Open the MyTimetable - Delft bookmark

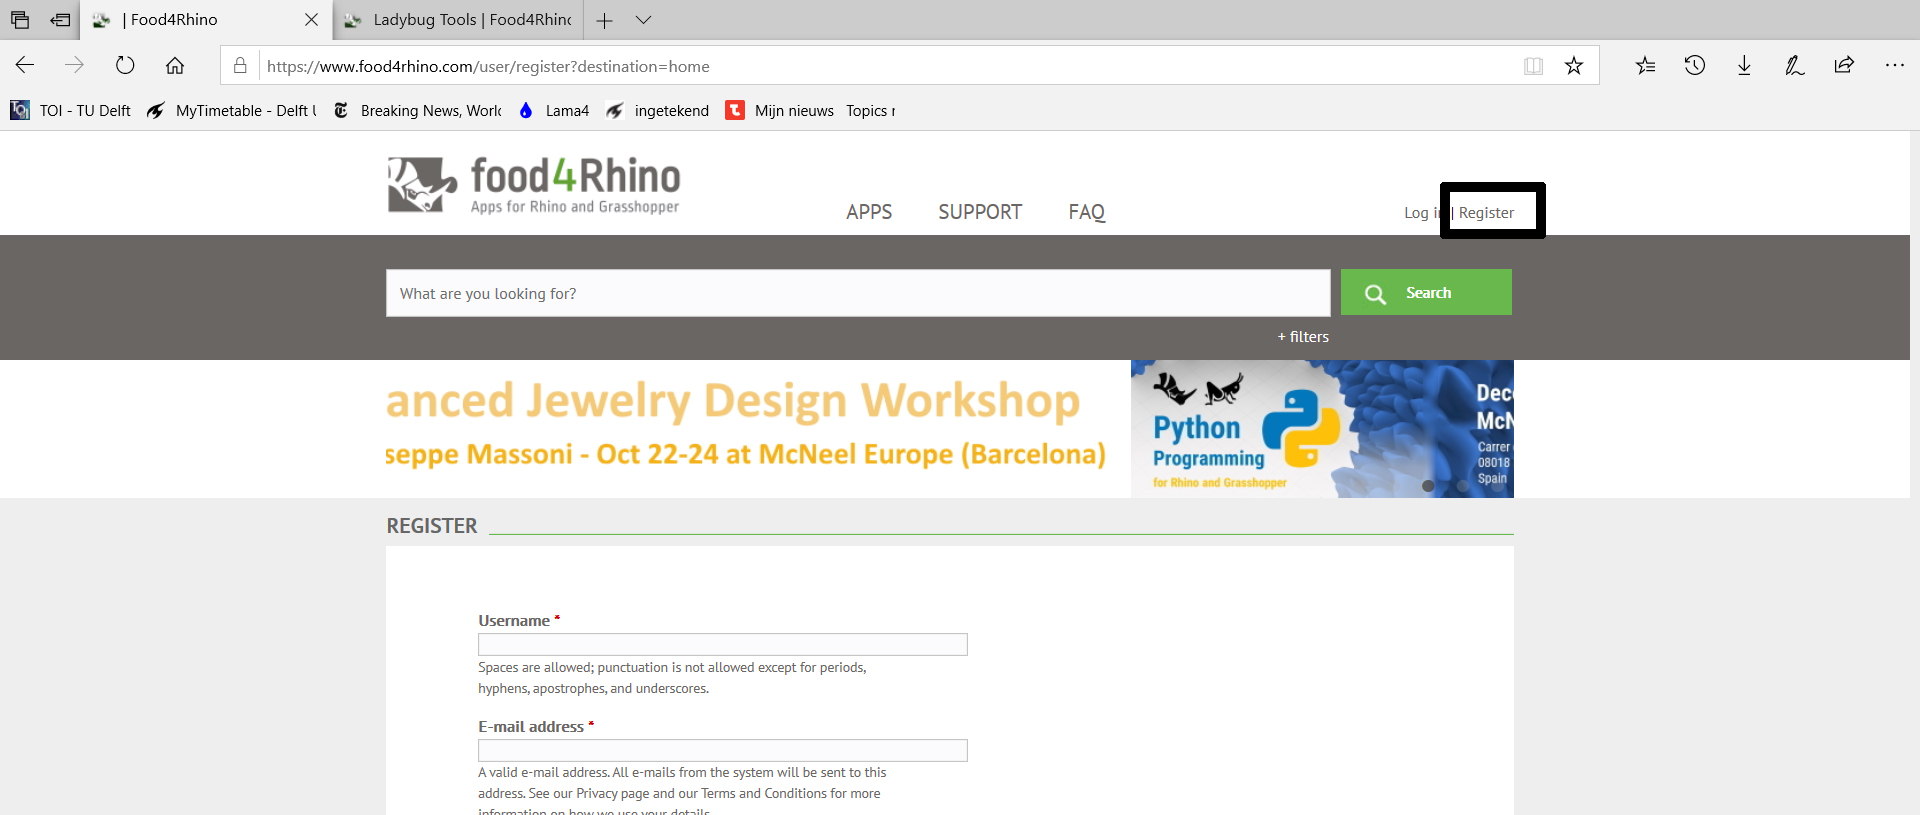tap(231, 111)
